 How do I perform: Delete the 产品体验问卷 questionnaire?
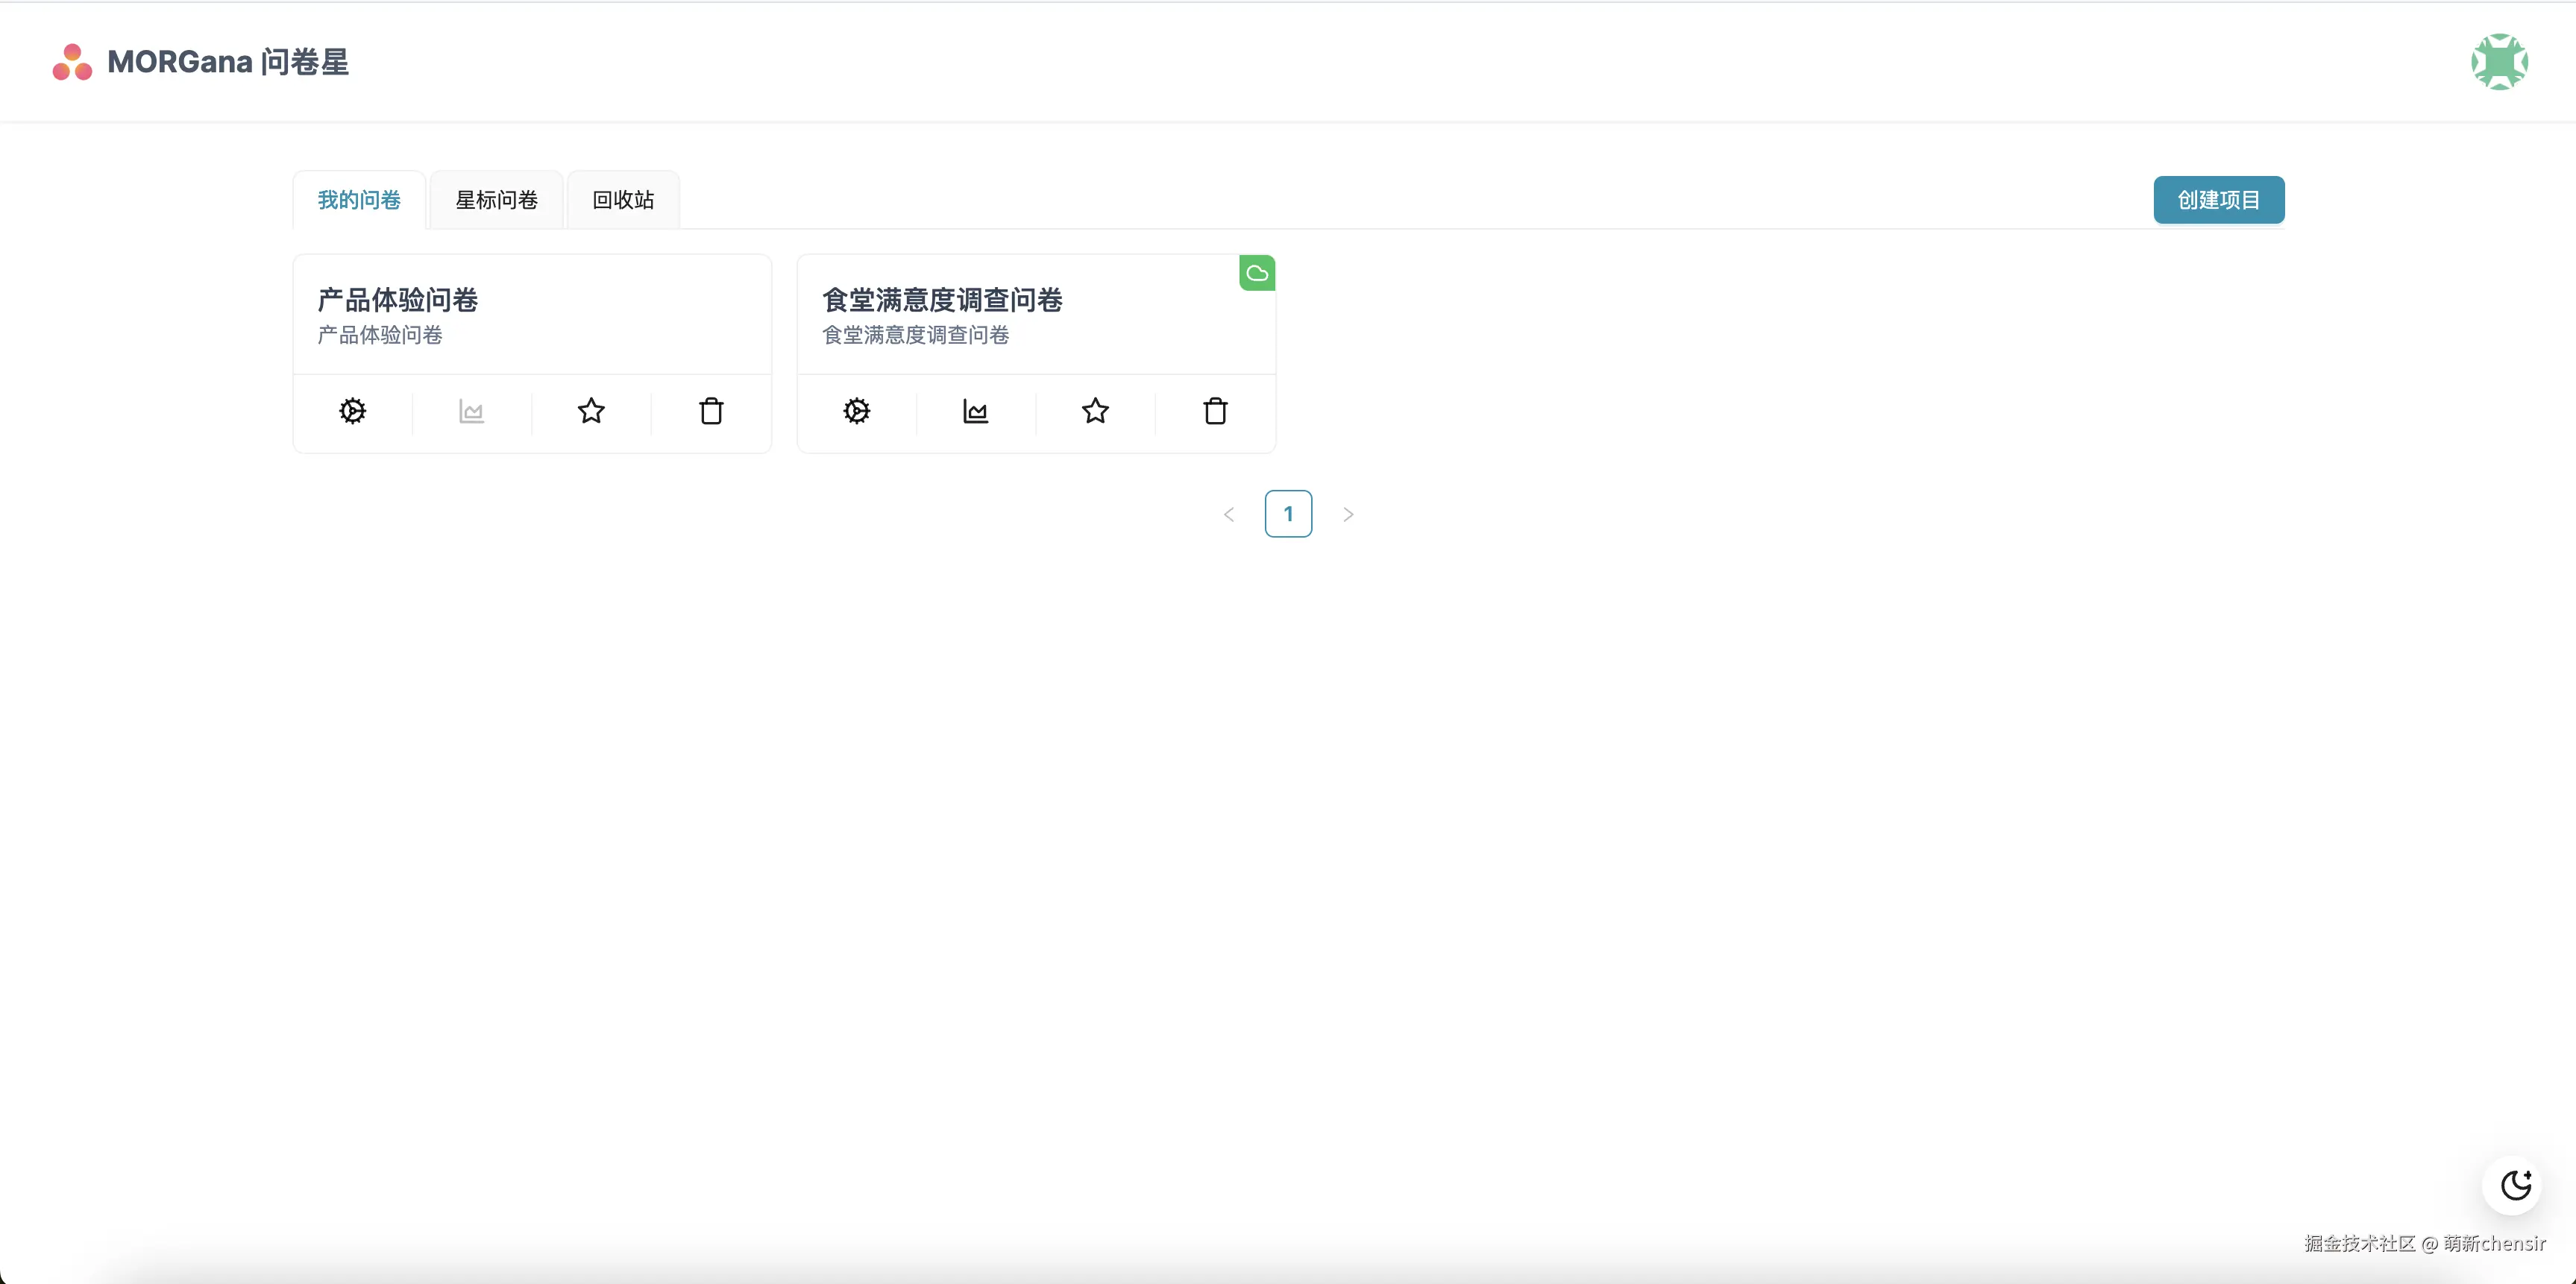click(711, 411)
